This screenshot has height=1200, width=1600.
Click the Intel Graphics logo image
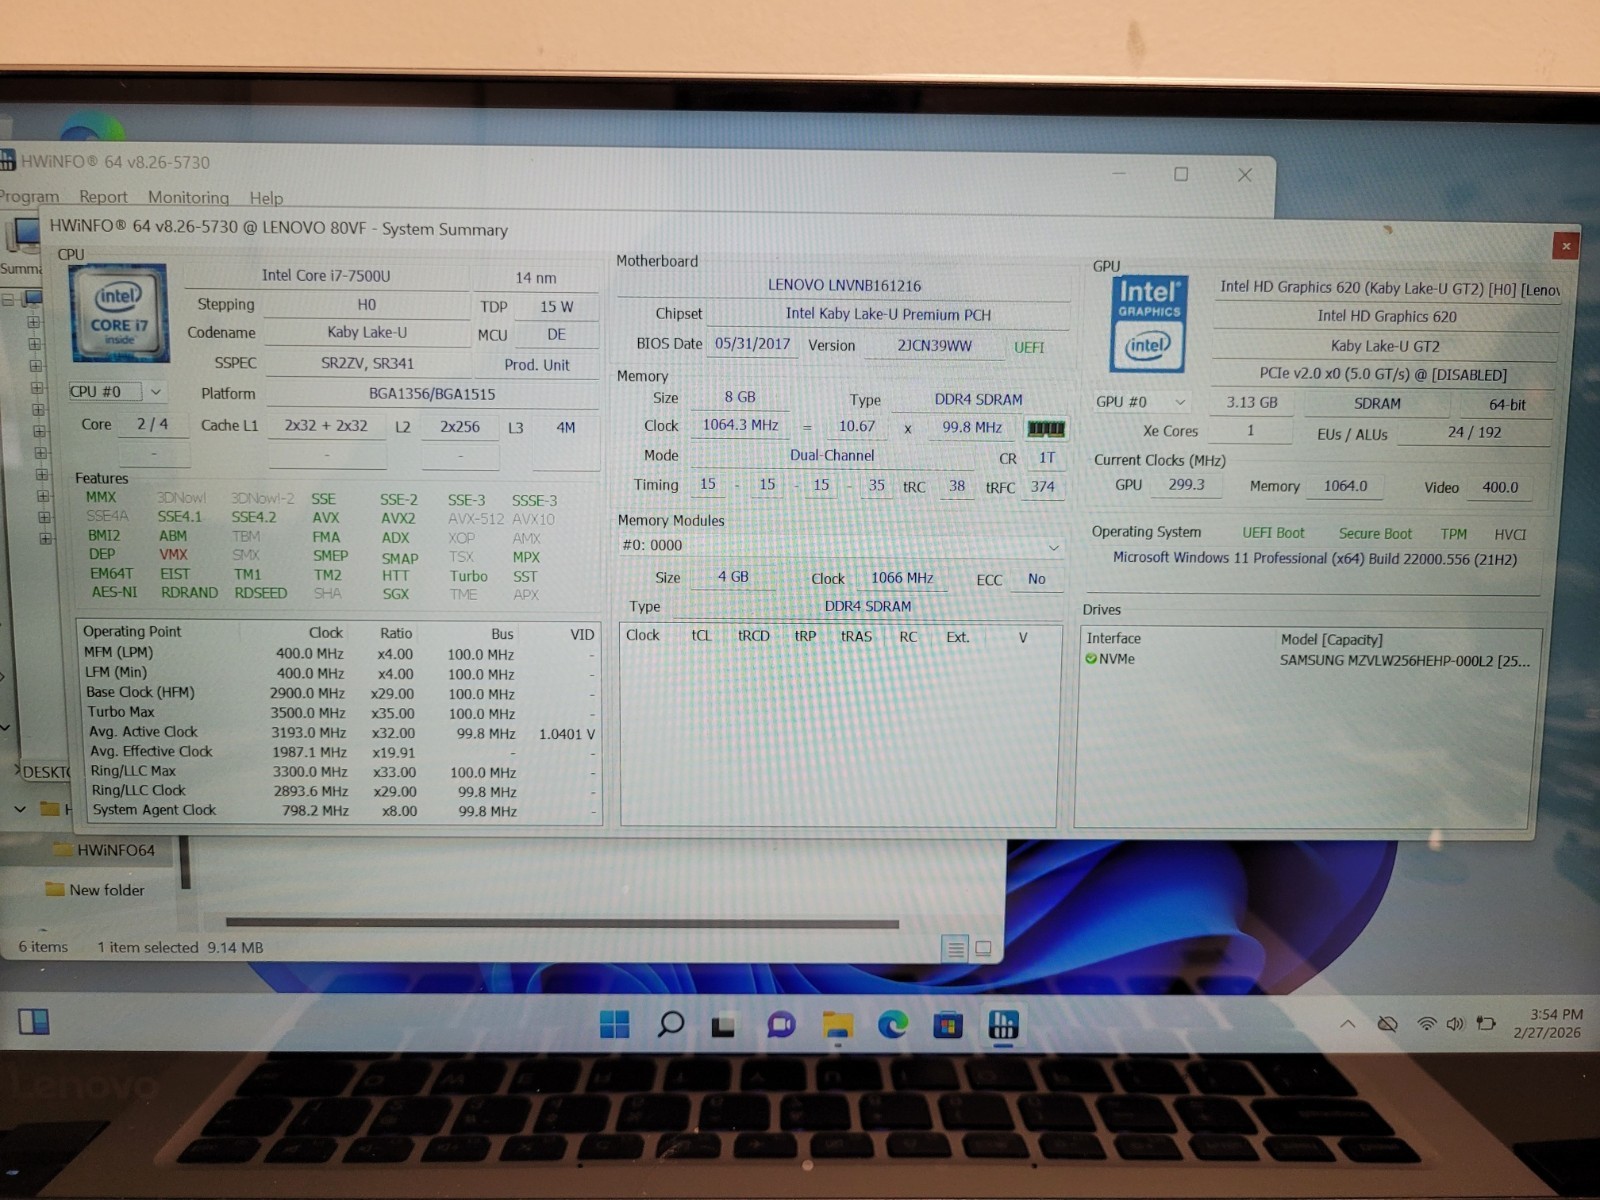(1149, 324)
